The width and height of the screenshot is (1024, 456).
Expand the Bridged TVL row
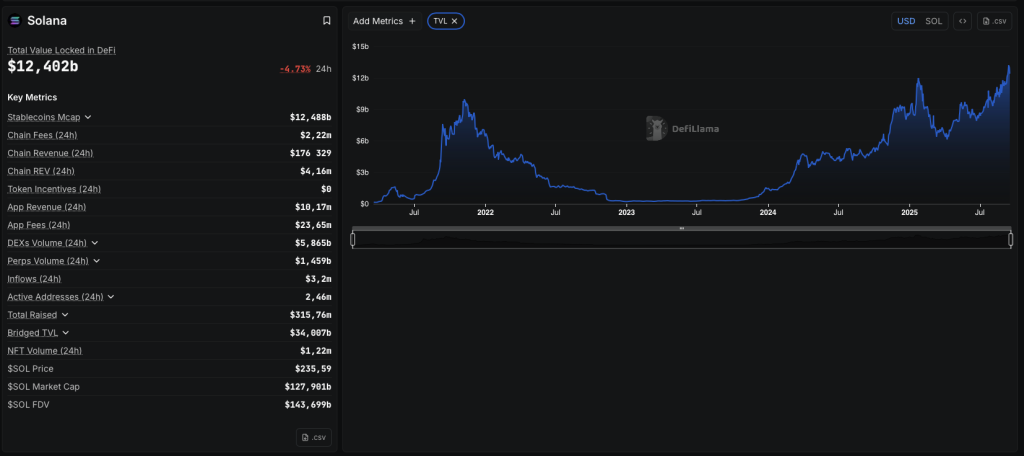click(x=66, y=333)
